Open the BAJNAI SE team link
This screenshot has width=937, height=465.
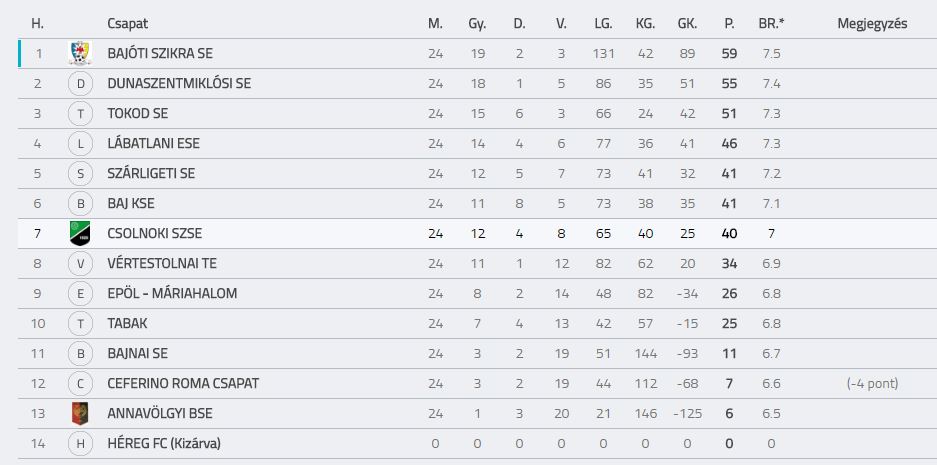[137, 353]
